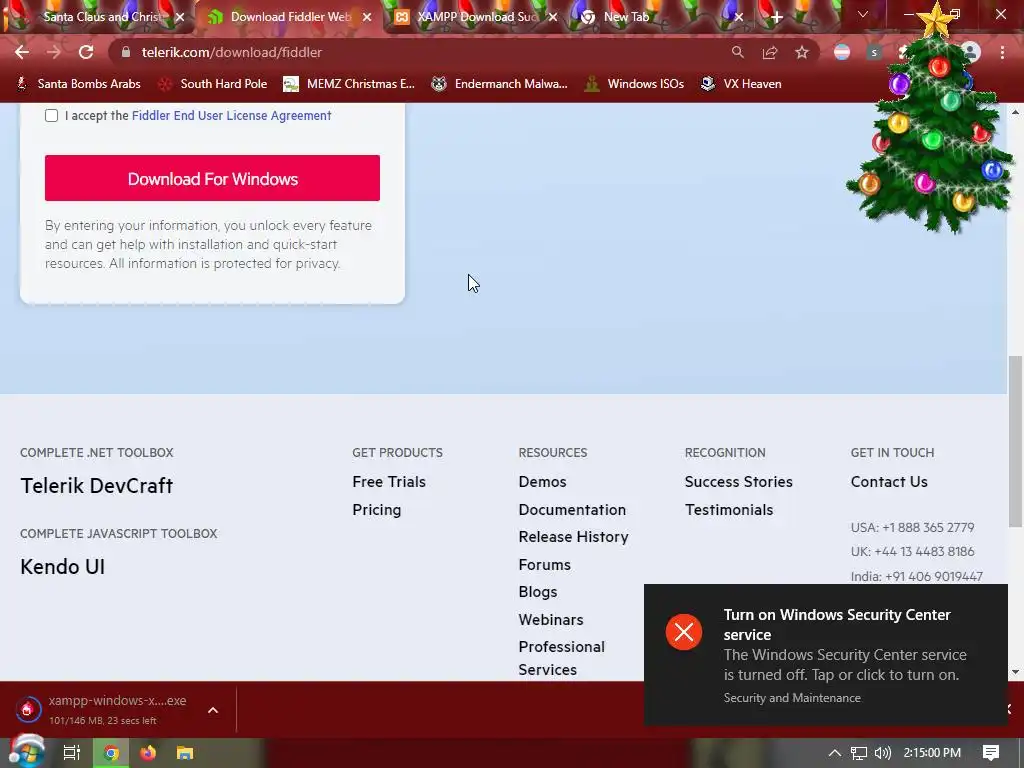
Task: Open Success Stories link
Action: (x=739, y=482)
